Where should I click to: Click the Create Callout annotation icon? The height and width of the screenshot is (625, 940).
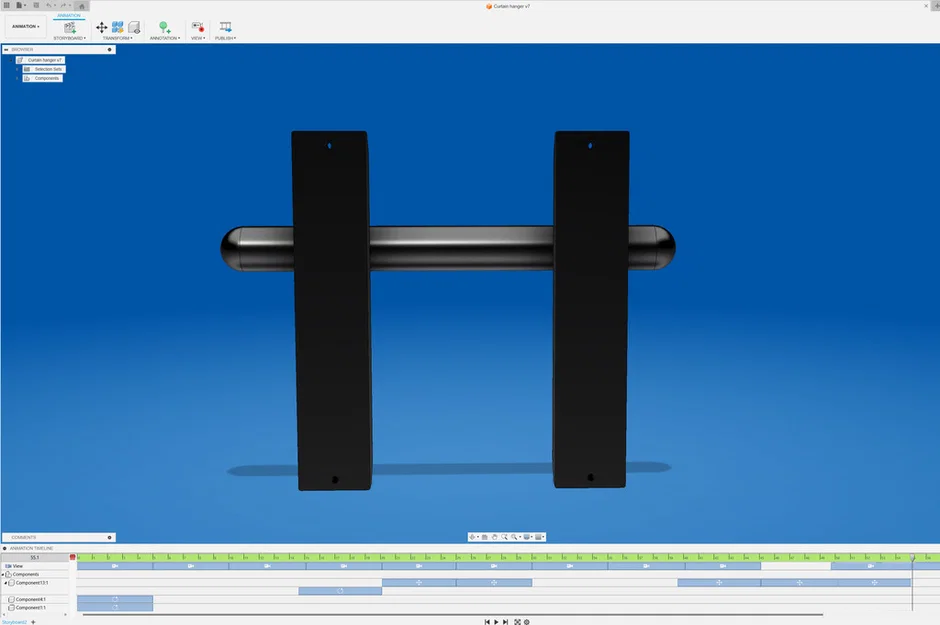coord(164,28)
